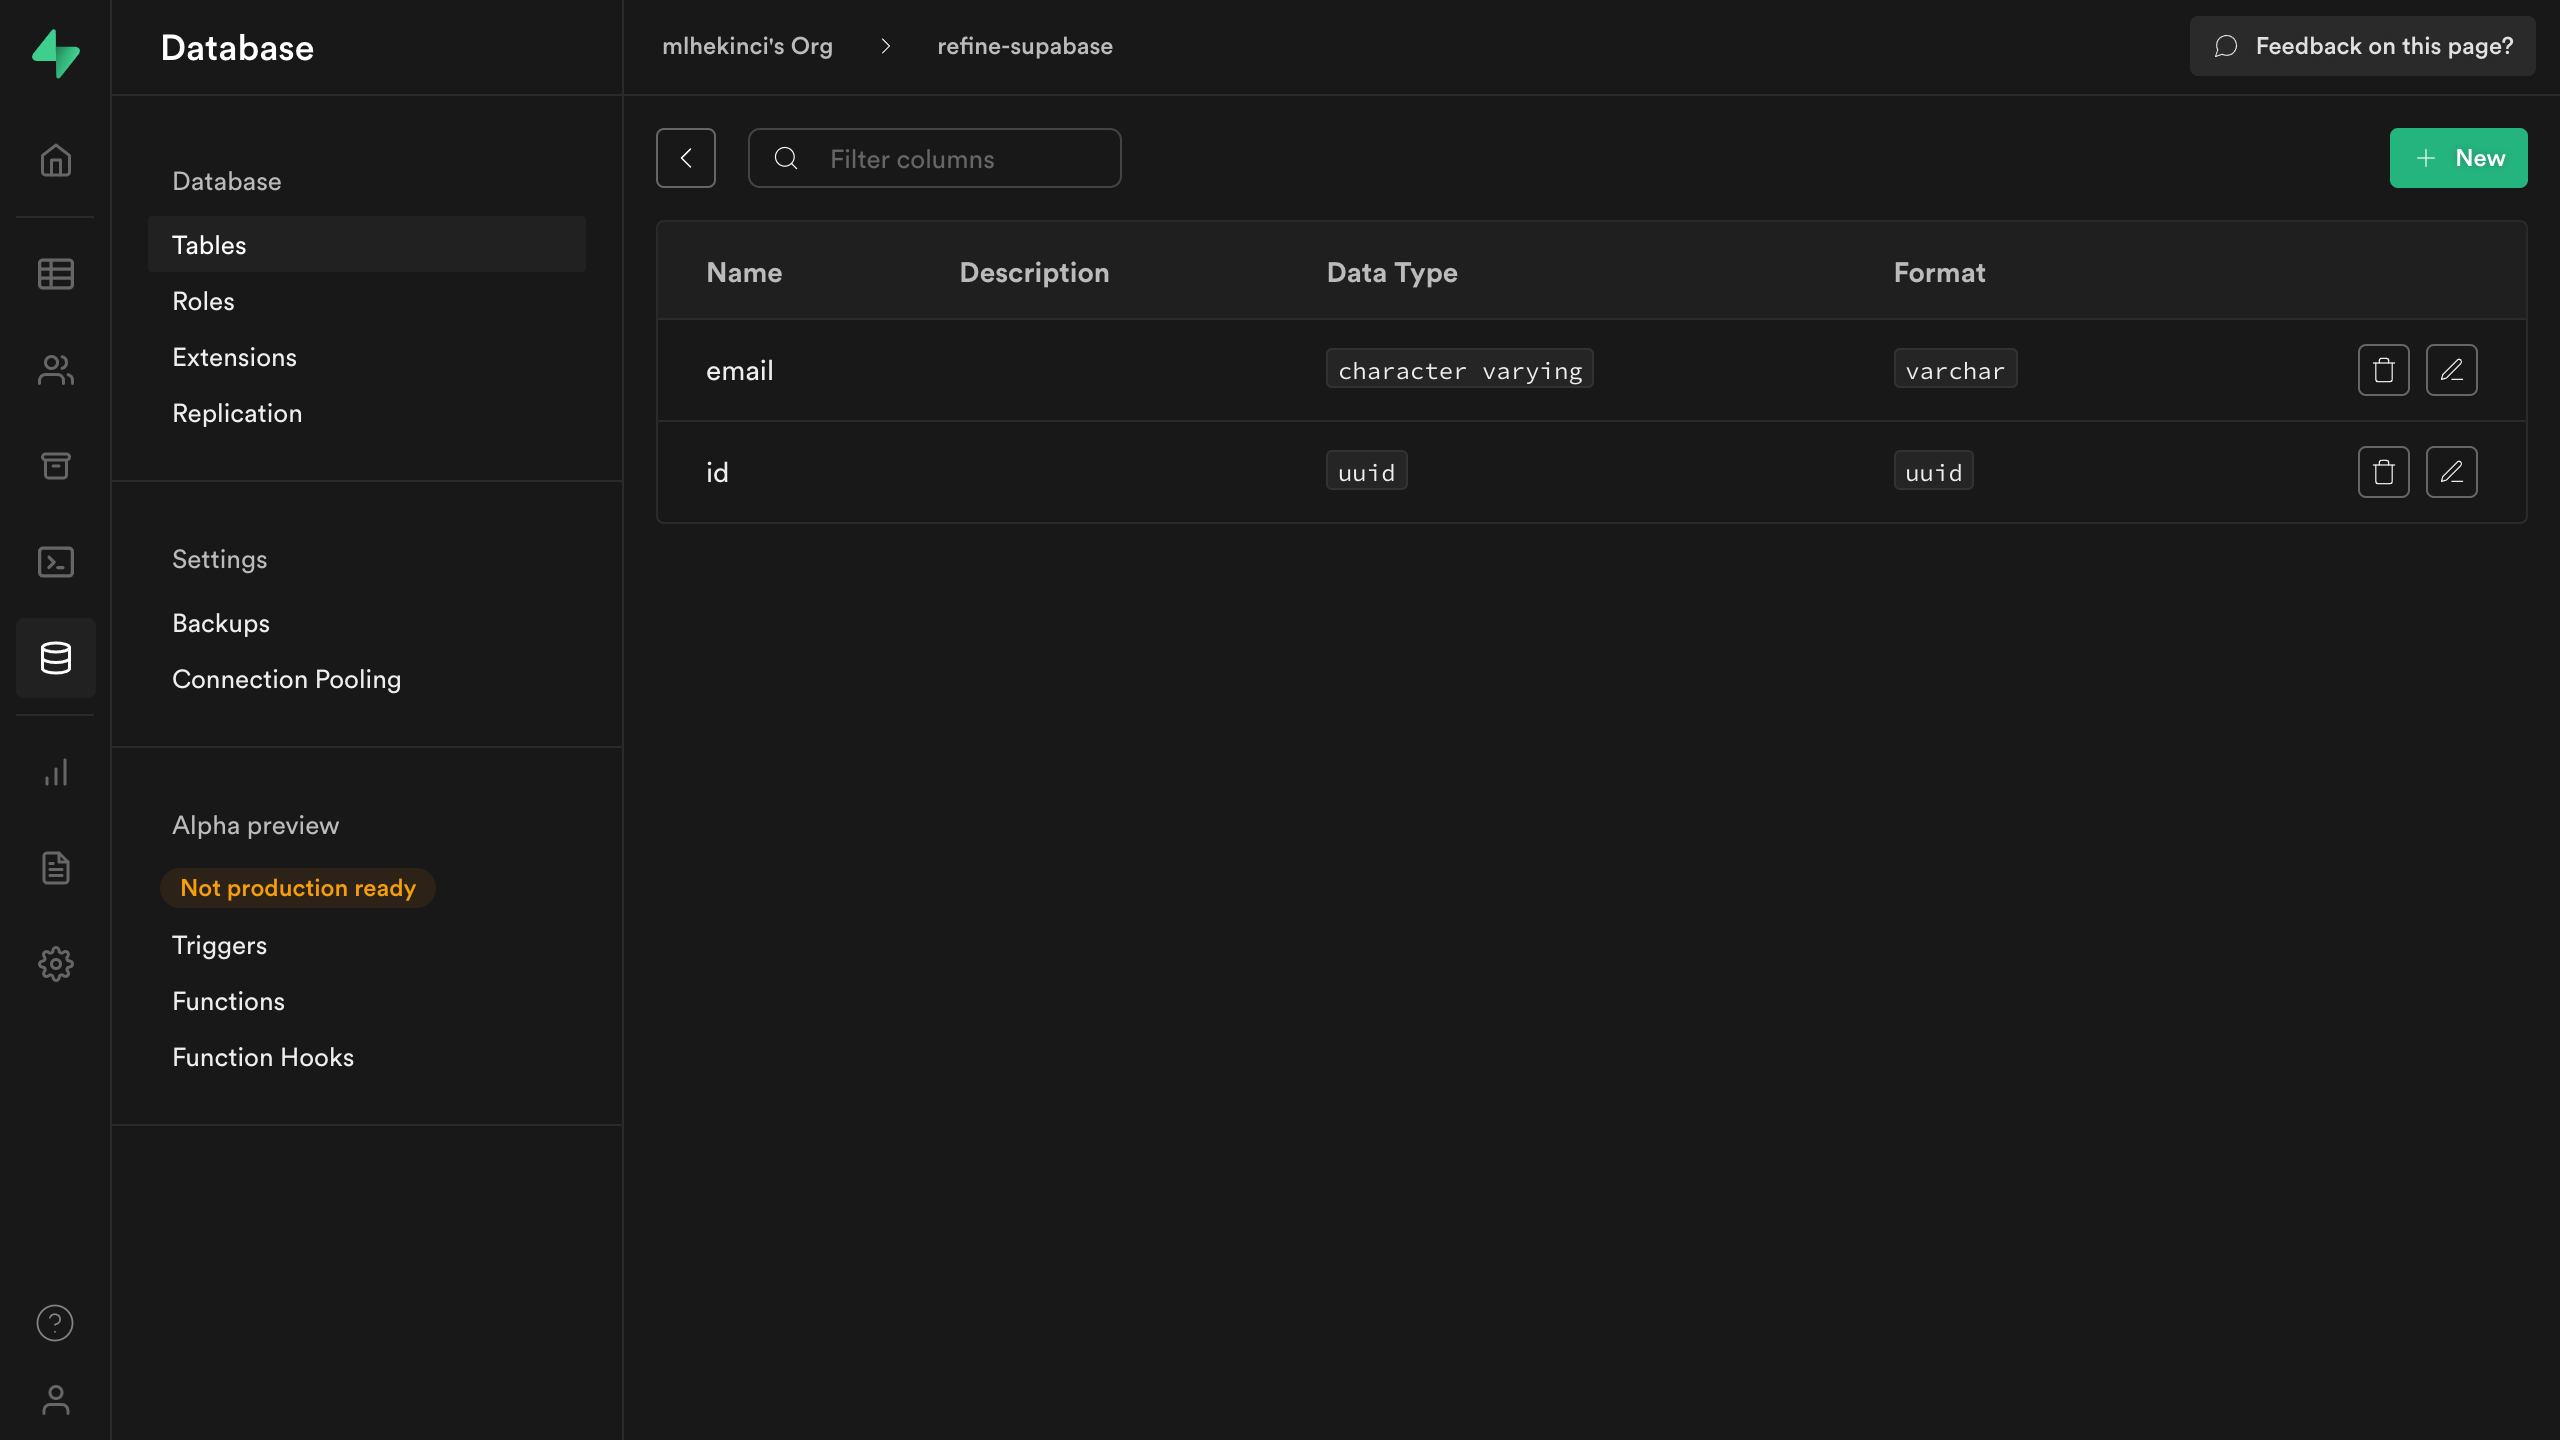Click the Description column header
Screen dimensions: 2560x1440
(1034, 272)
